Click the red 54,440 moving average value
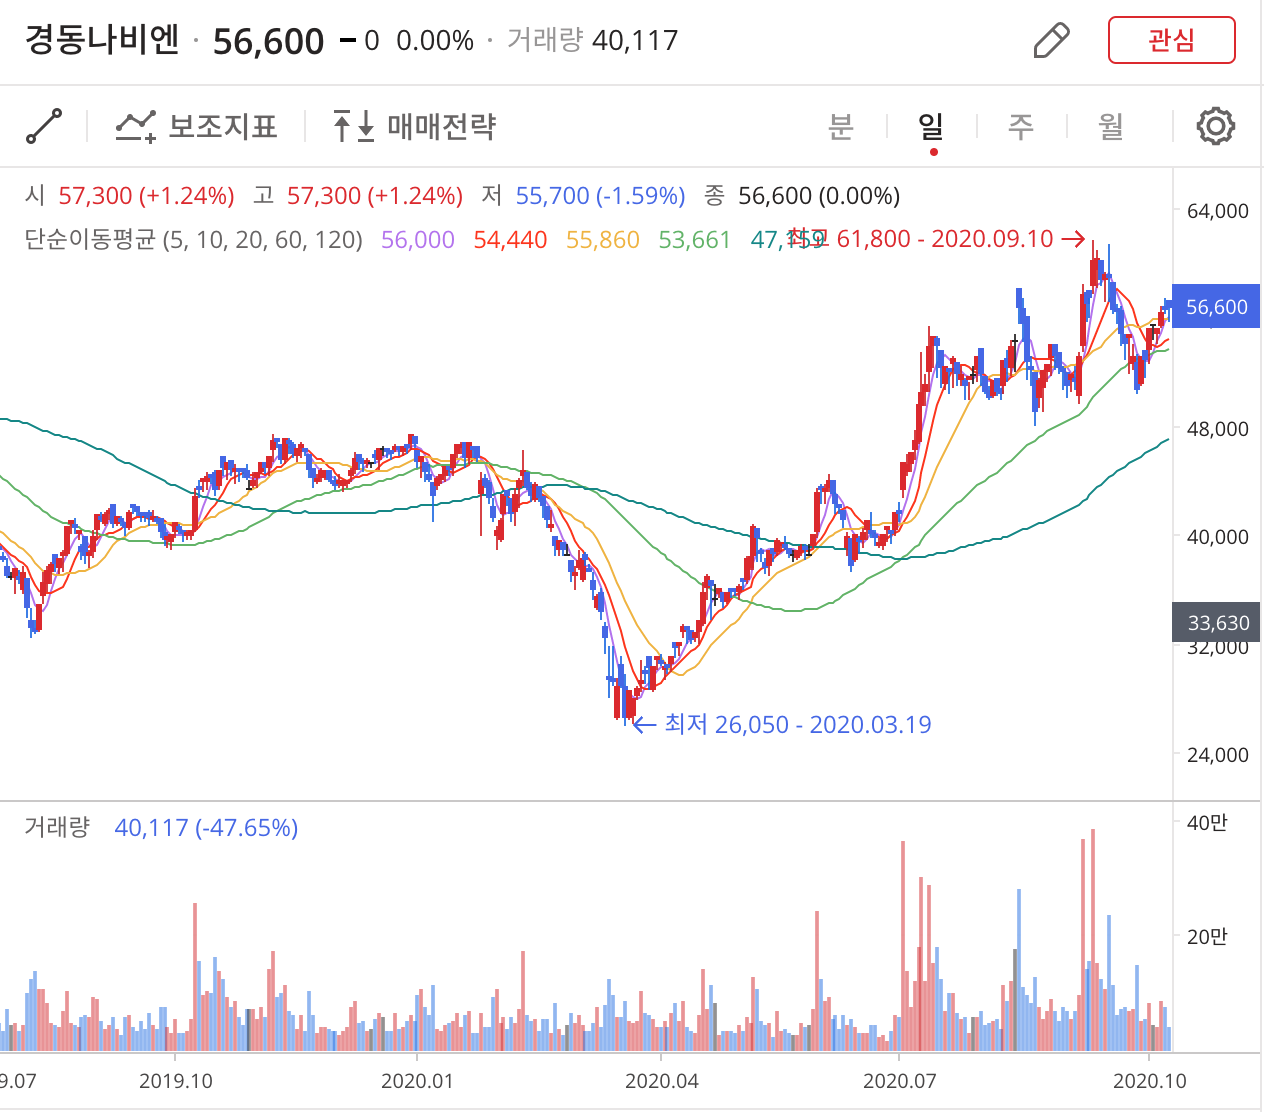The image size is (1264, 1112). (510, 240)
